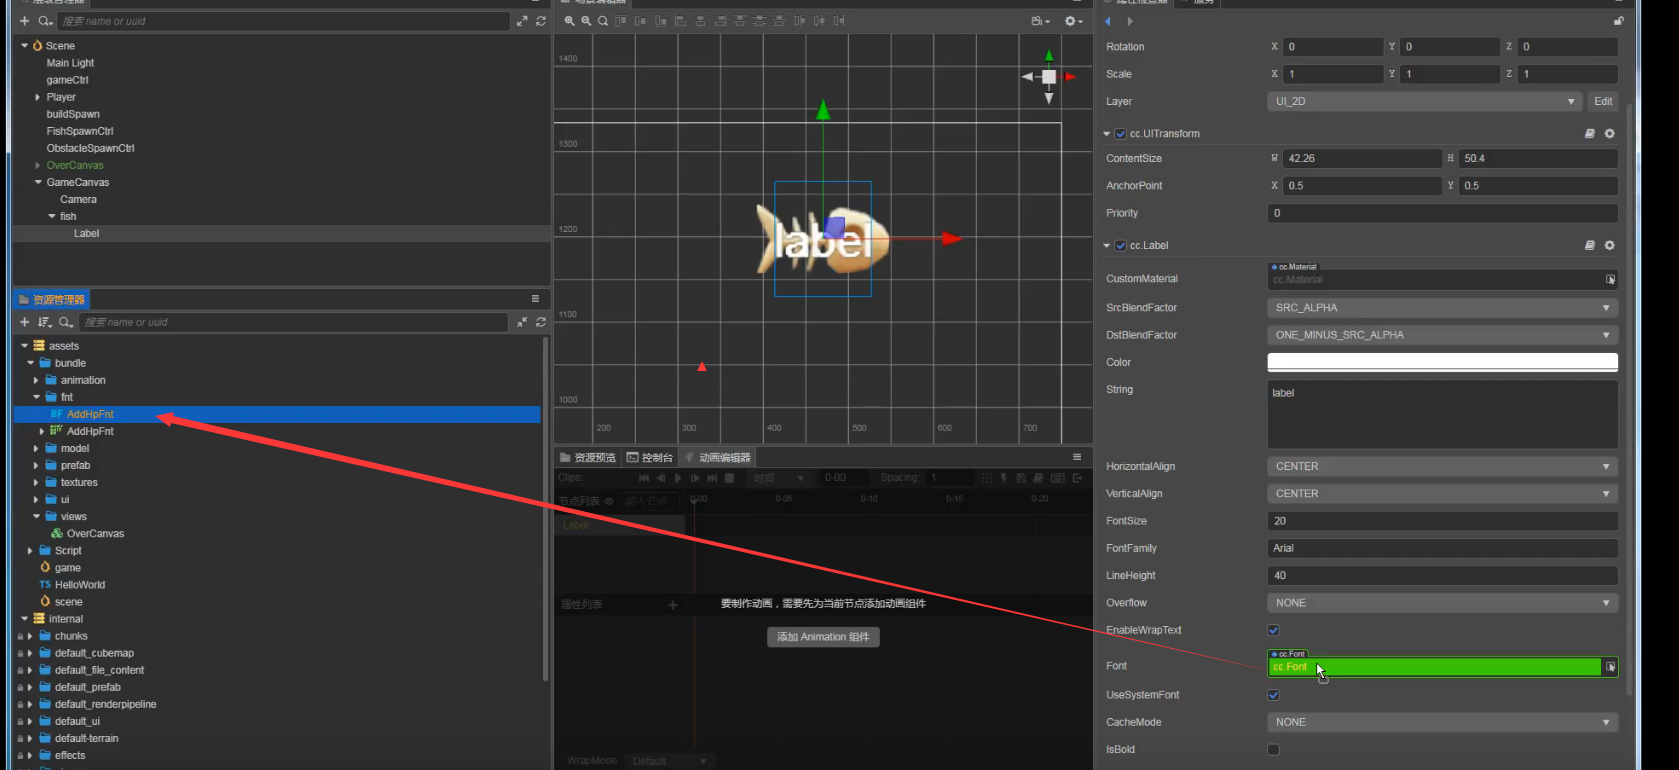Click the Font asset picker icon

tap(1610, 667)
